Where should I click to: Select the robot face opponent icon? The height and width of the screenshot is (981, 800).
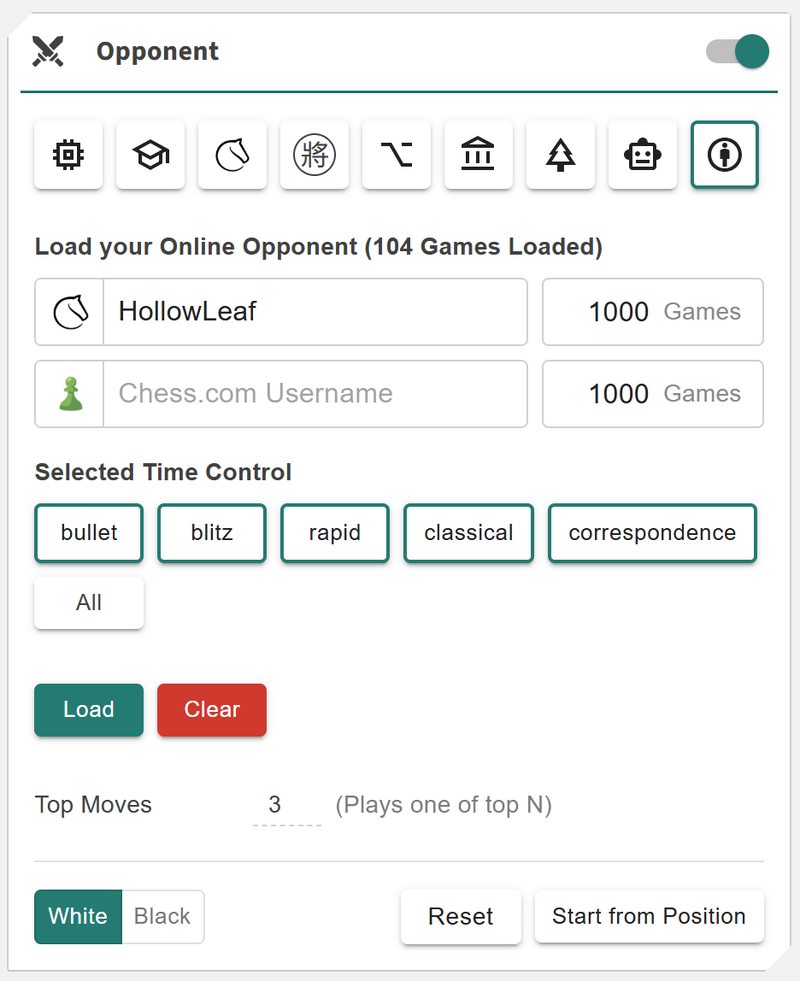pyautogui.click(x=642, y=155)
